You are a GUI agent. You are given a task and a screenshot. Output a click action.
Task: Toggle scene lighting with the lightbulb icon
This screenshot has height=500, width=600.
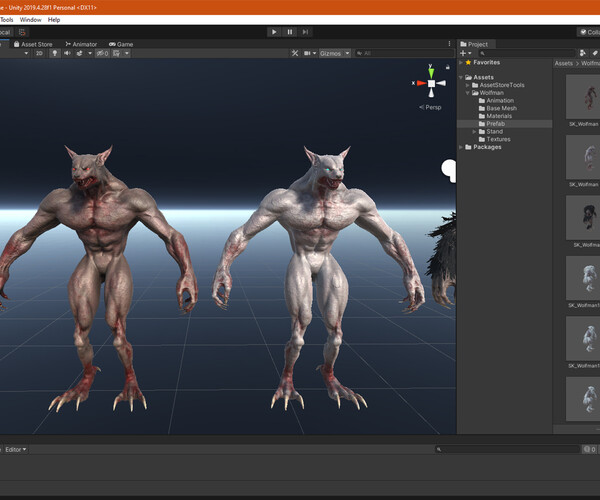[55, 53]
